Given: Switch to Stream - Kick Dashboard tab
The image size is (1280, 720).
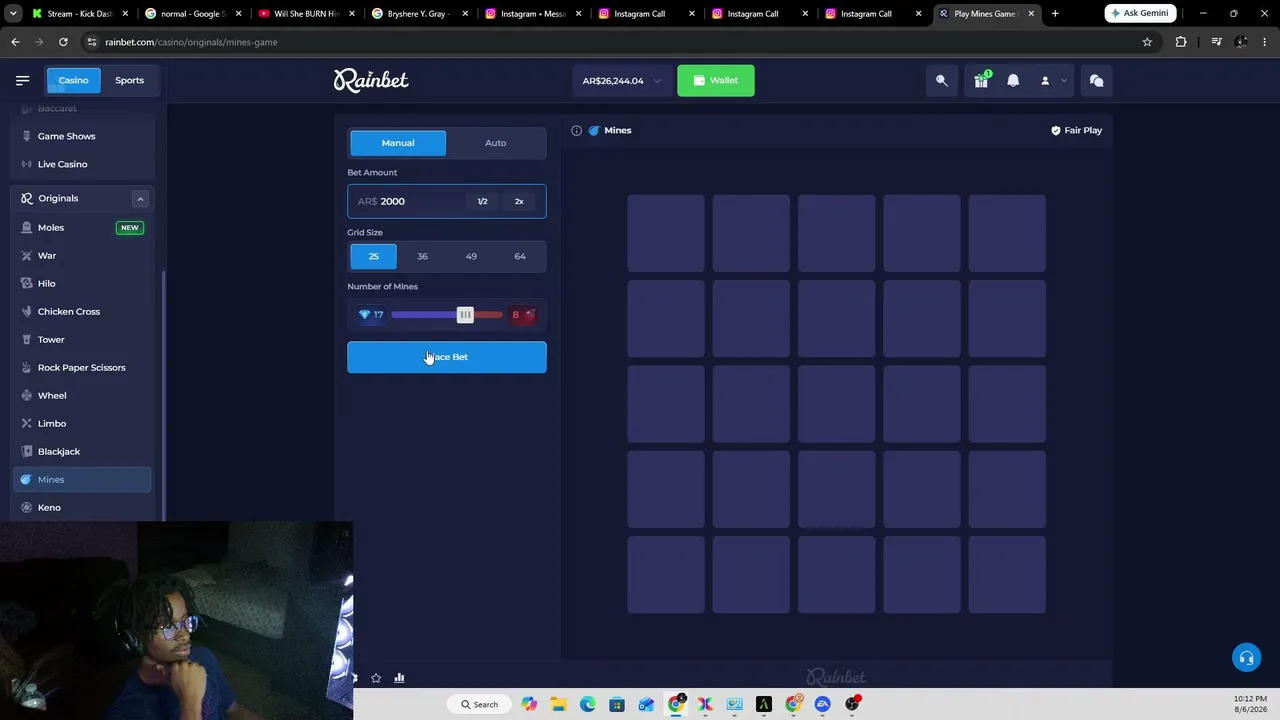Looking at the screenshot, I should 80,13.
